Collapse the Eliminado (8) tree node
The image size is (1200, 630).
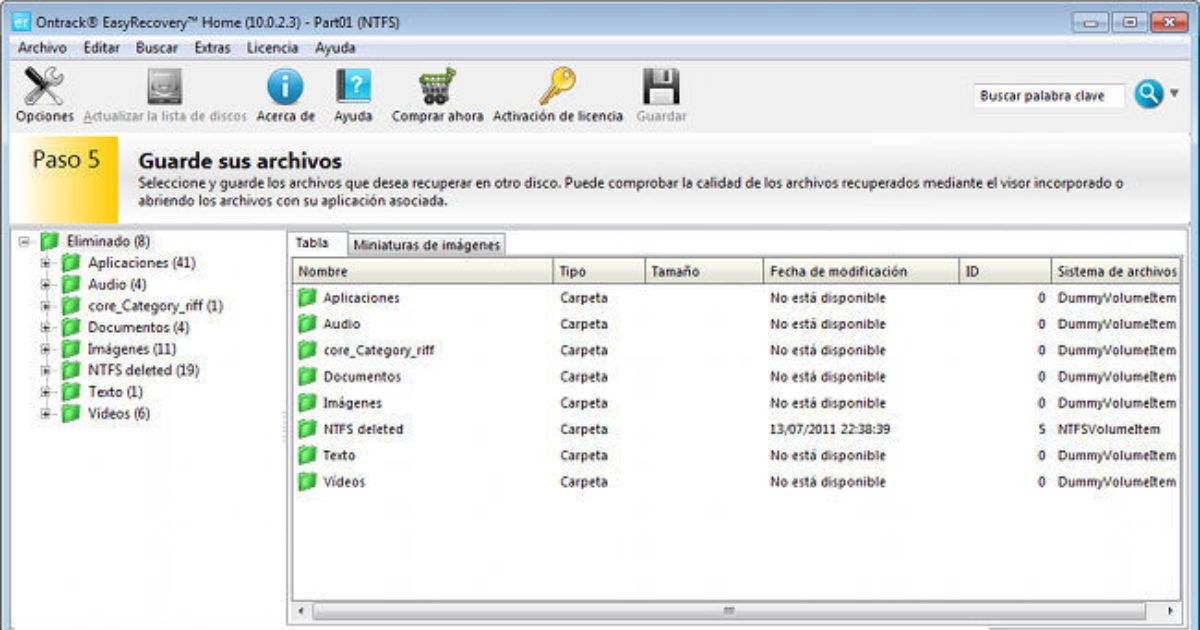pos(24,241)
